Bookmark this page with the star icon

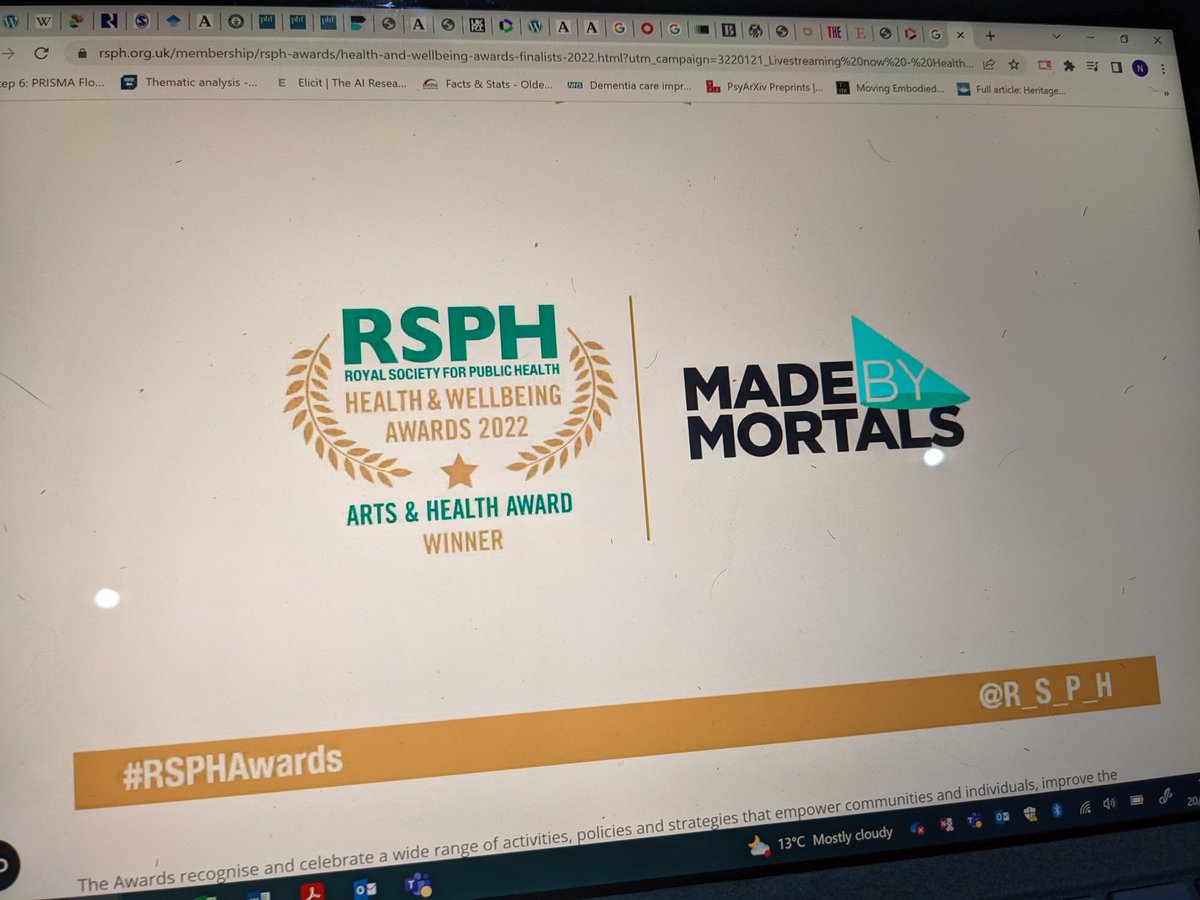click(1014, 64)
